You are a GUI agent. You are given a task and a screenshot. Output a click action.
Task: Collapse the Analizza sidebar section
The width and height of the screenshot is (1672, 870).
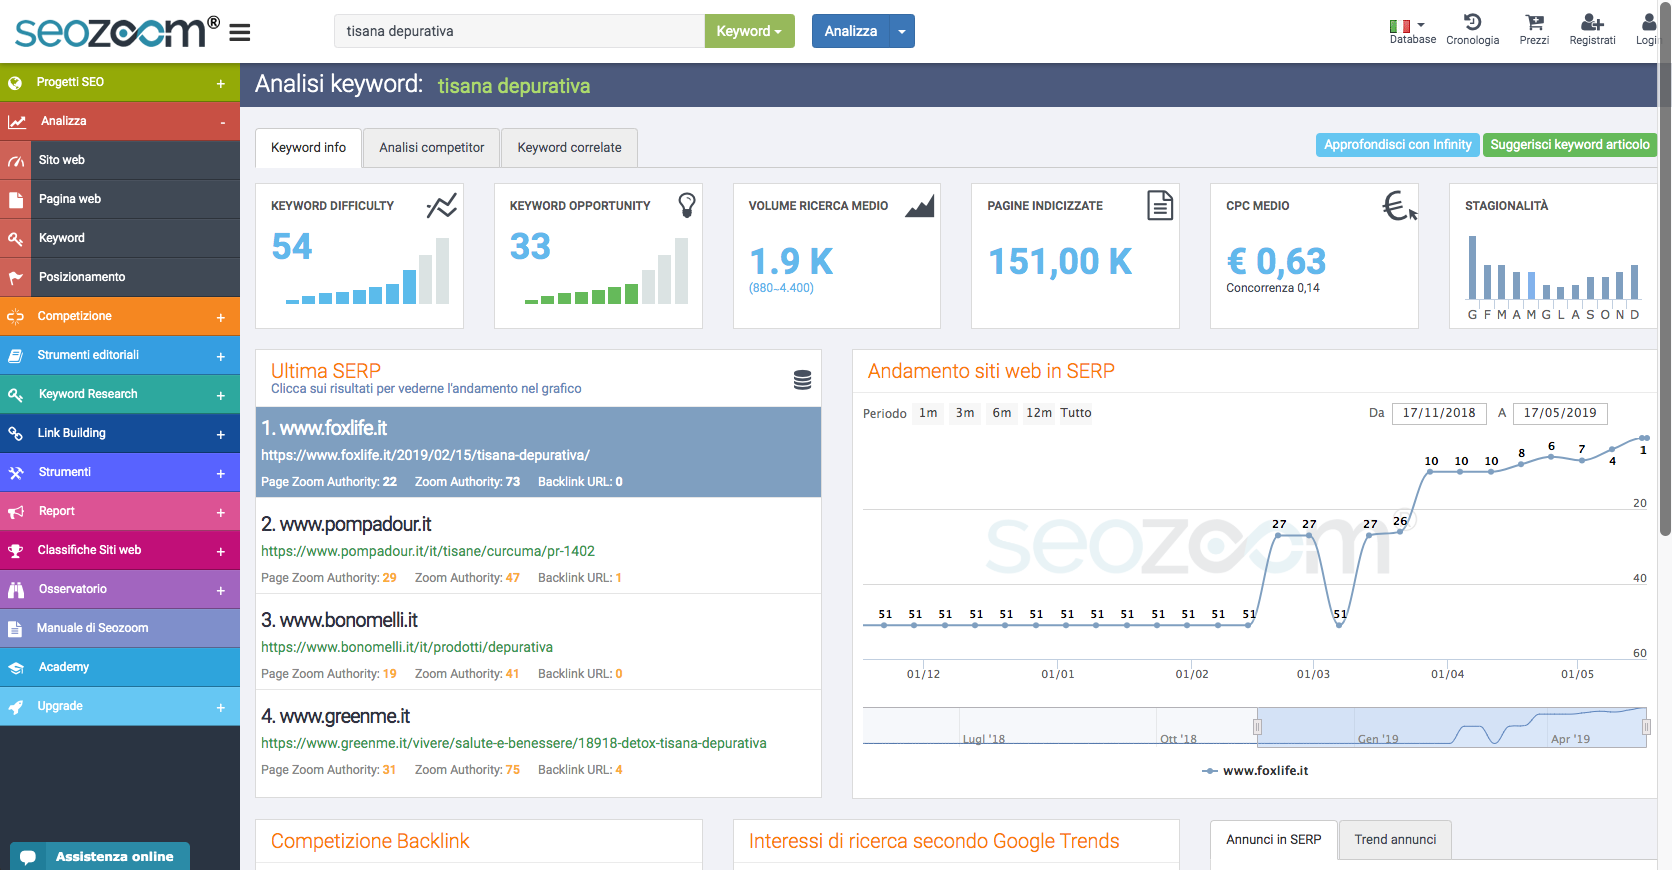(222, 123)
